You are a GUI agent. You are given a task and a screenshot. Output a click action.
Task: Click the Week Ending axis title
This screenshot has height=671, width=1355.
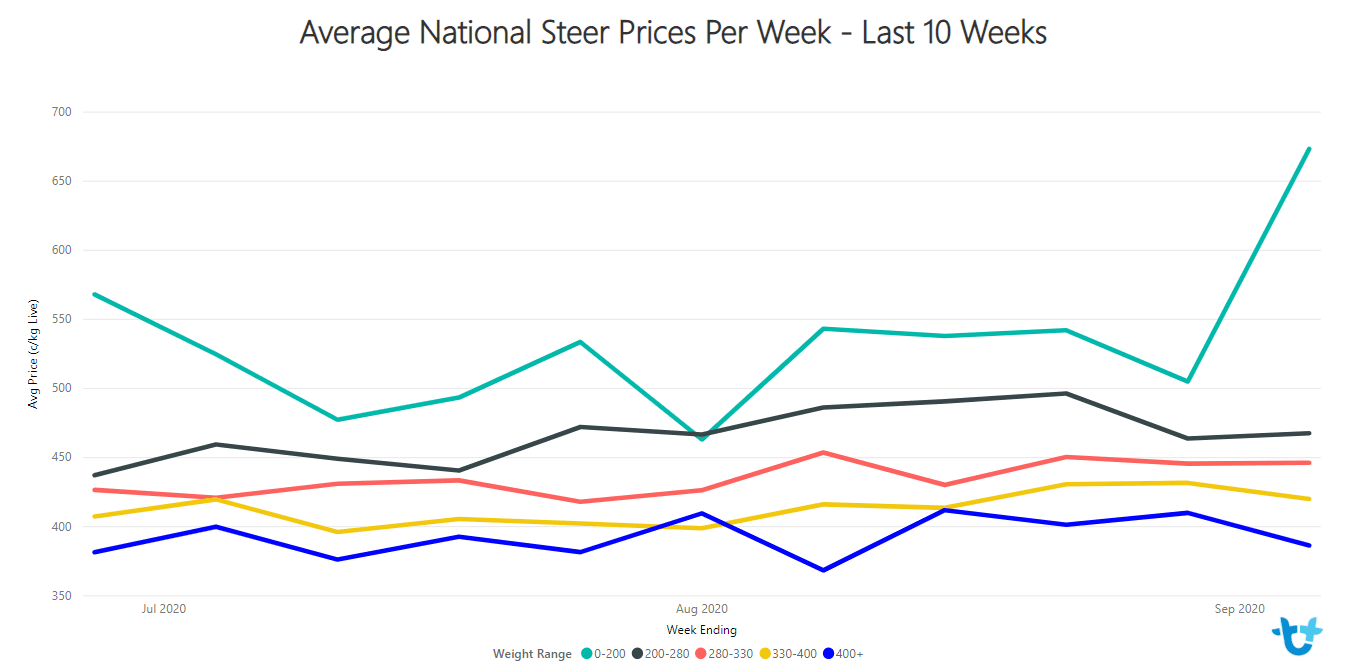coord(702,630)
